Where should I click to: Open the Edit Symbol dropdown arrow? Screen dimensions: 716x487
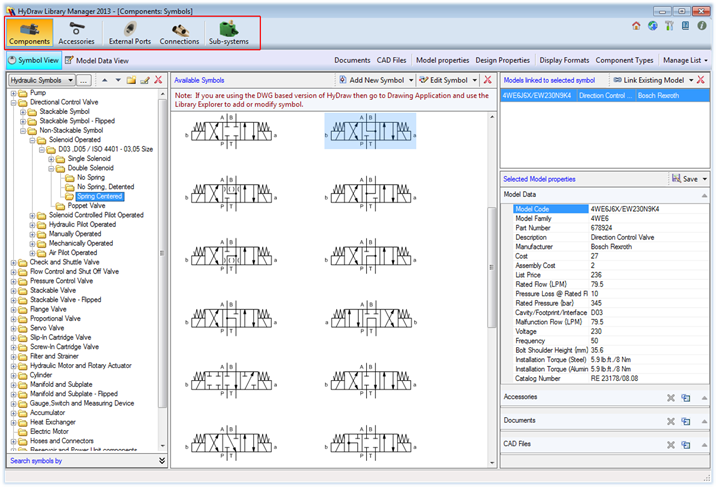click(x=475, y=80)
